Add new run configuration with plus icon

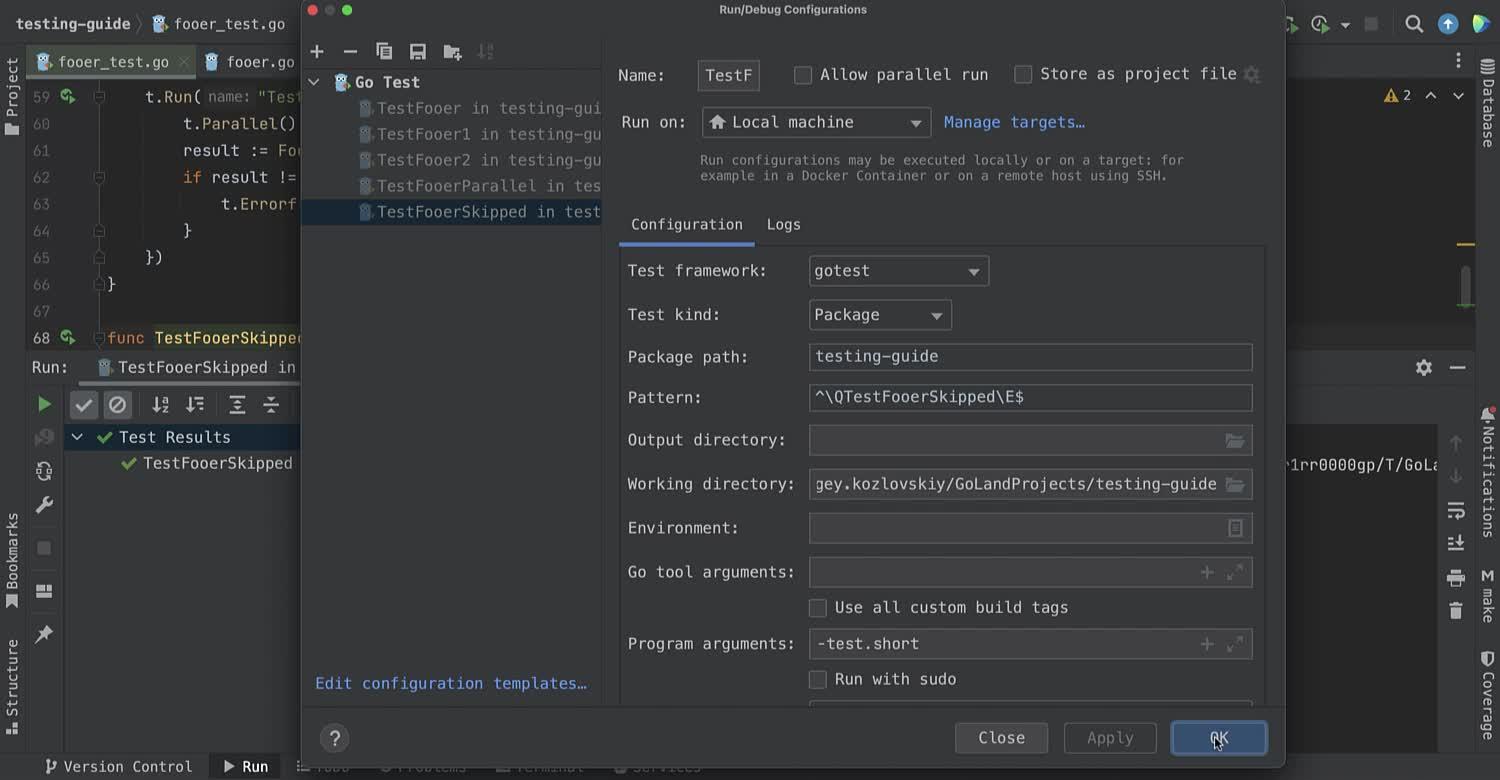317,52
